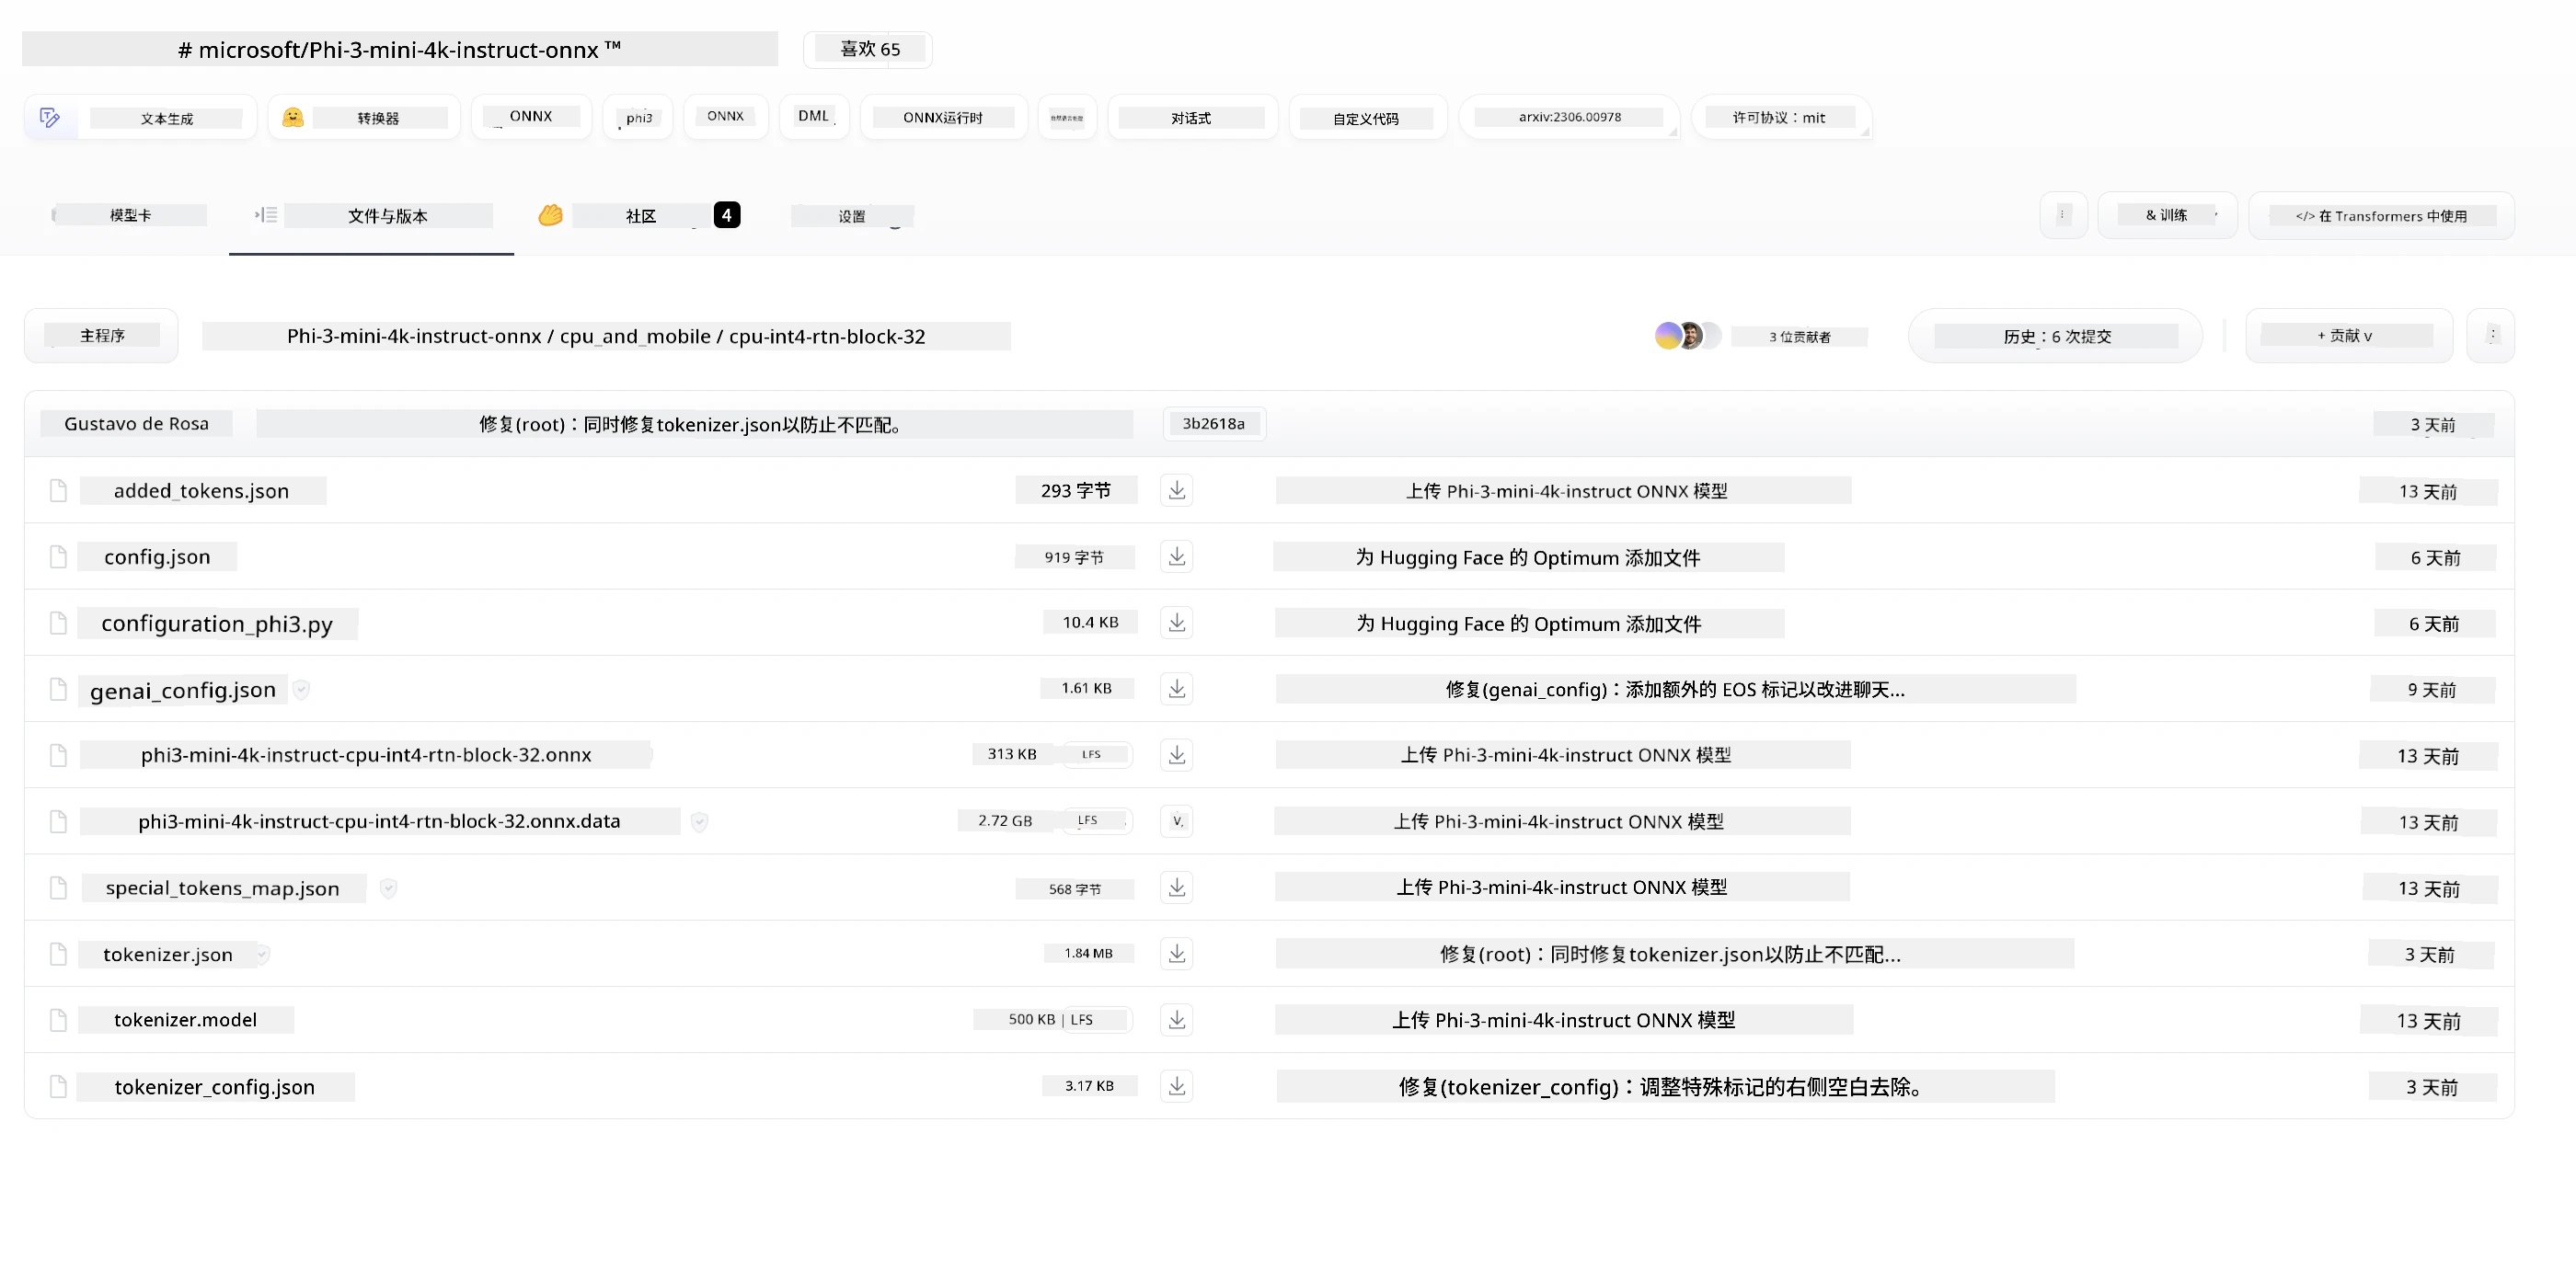Click the 对话式 tag
The width and height of the screenshot is (2576, 1271).
click(x=1192, y=117)
